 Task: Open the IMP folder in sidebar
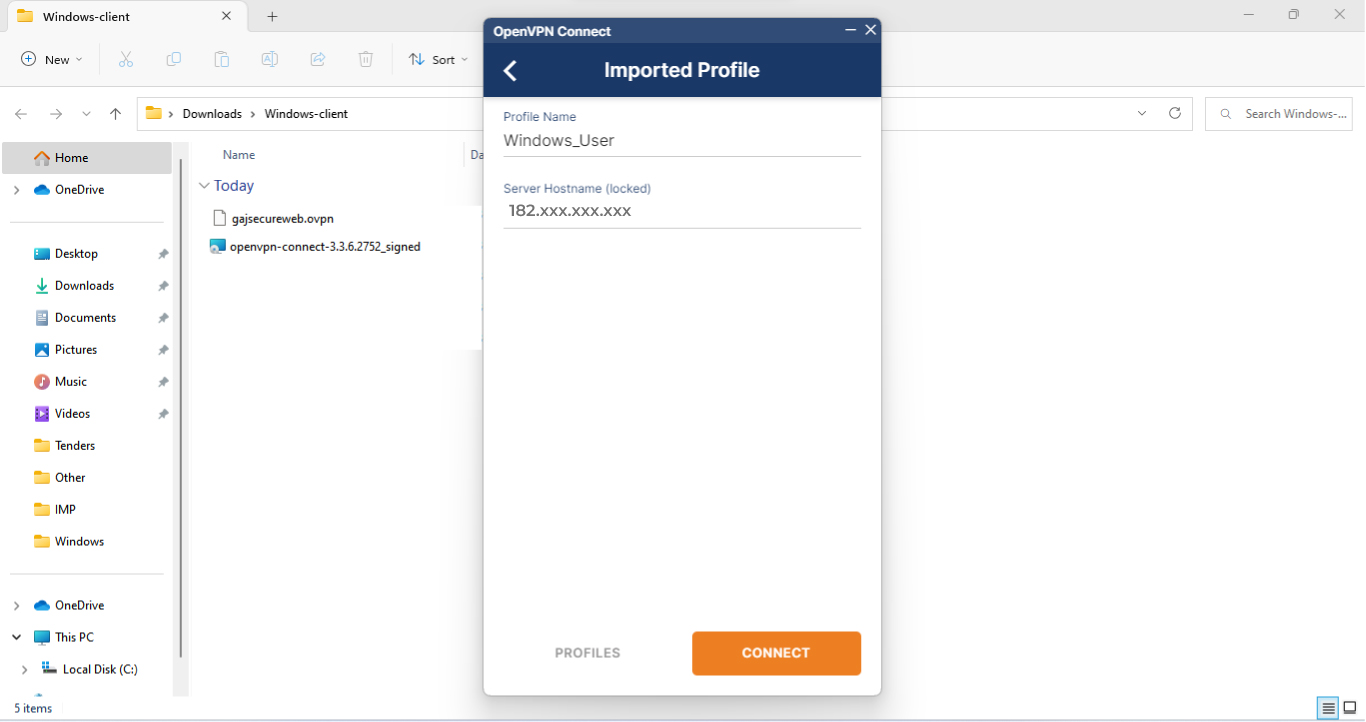click(x=65, y=510)
